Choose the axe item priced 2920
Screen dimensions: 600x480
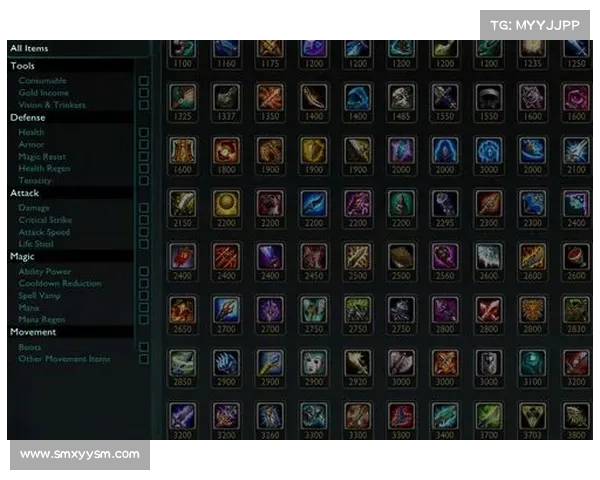click(357, 363)
